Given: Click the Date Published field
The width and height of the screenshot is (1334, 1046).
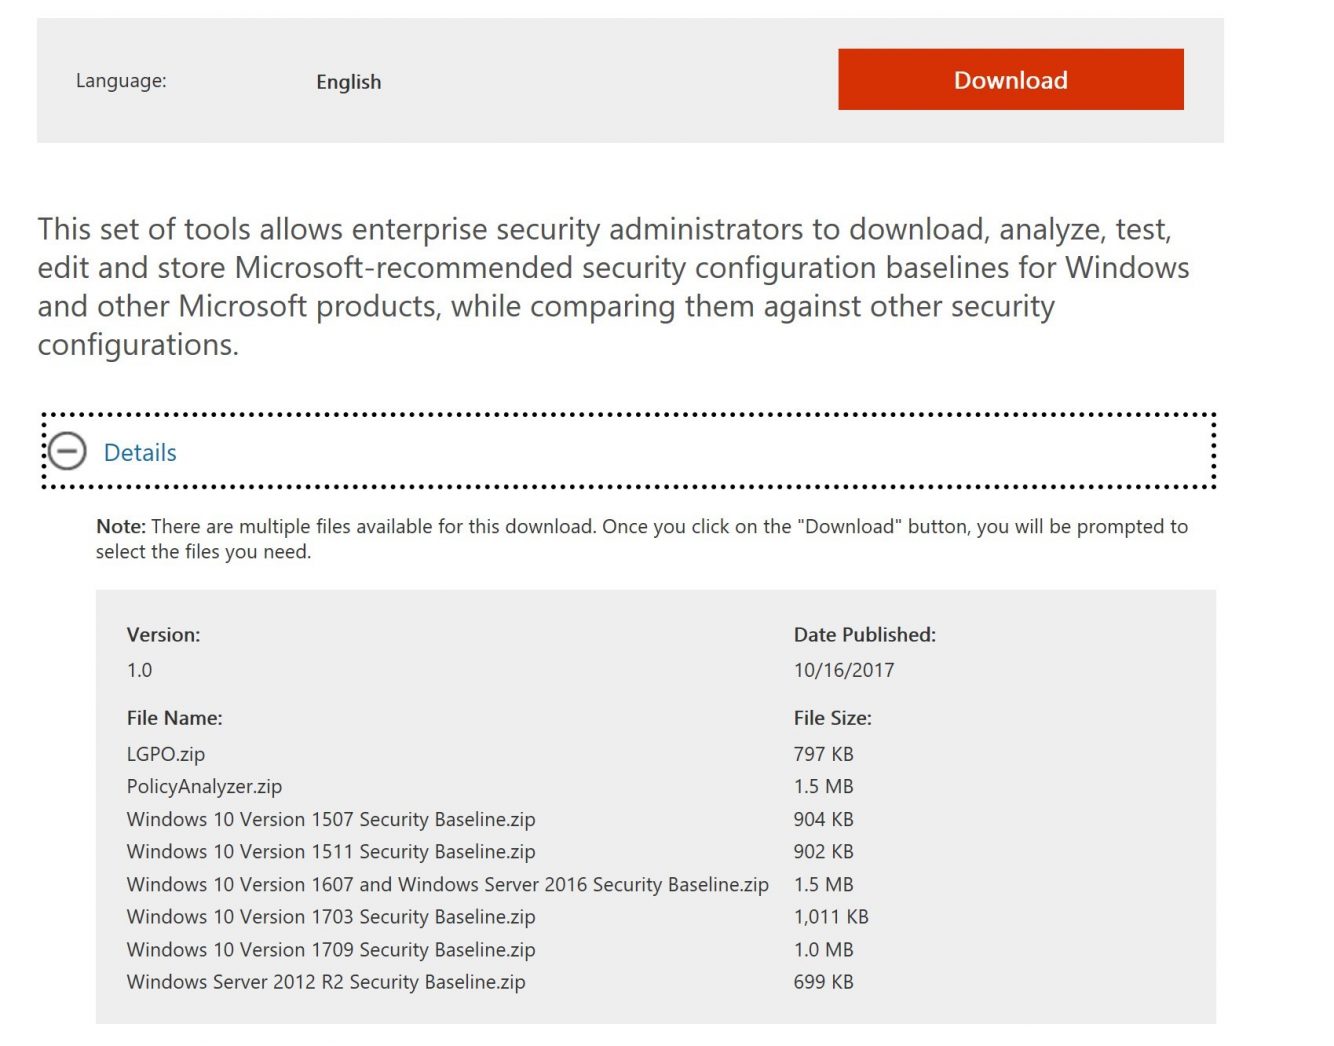Looking at the screenshot, I should coord(864,634).
